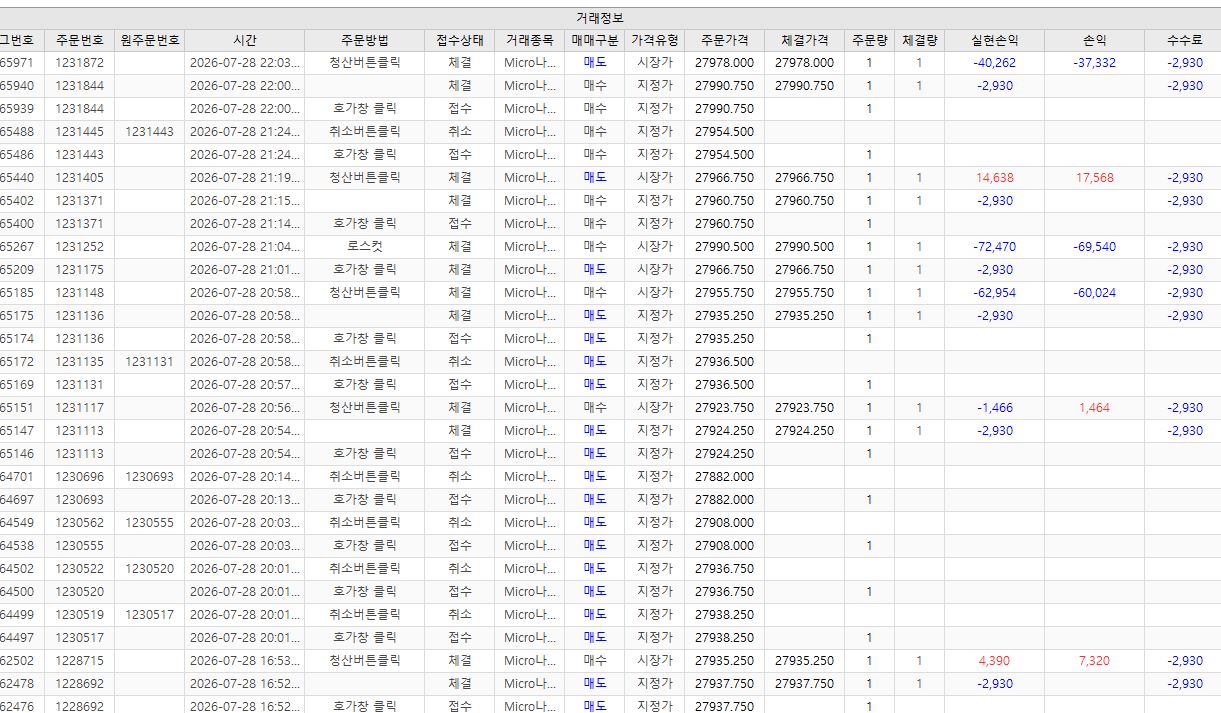This screenshot has height=713, width=1221.
Task: Select row number 65939
Action: tap(16, 109)
